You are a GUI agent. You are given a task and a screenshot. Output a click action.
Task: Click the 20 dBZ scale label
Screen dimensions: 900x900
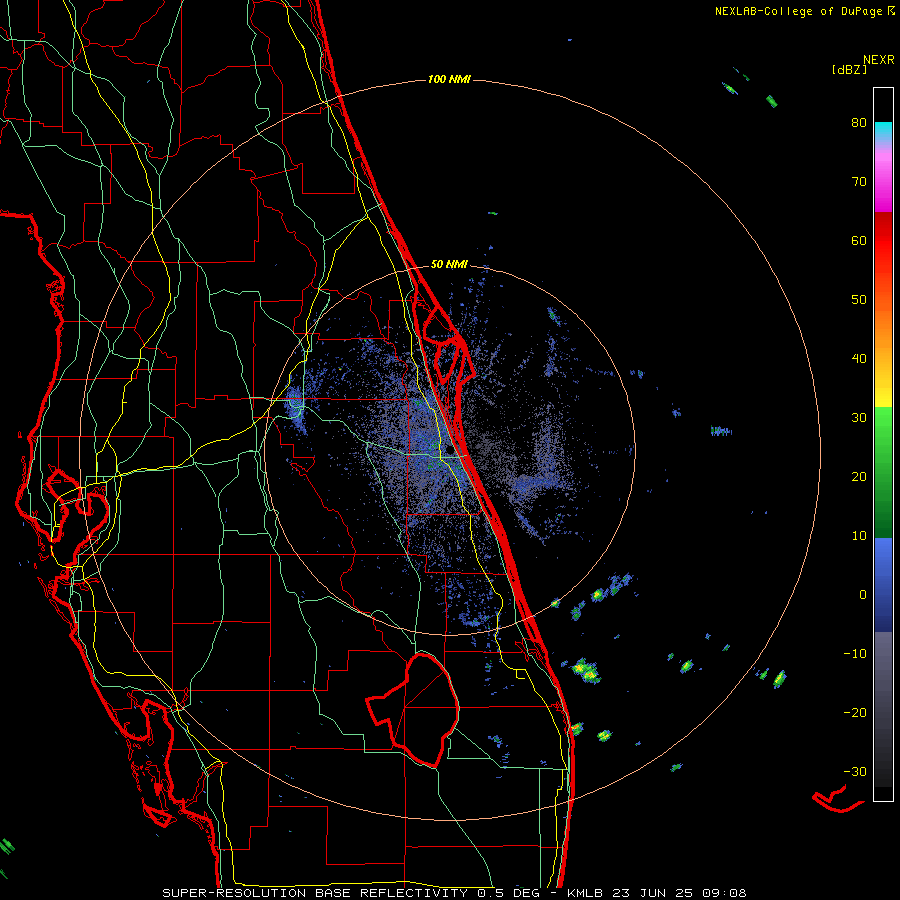click(859, 477)
